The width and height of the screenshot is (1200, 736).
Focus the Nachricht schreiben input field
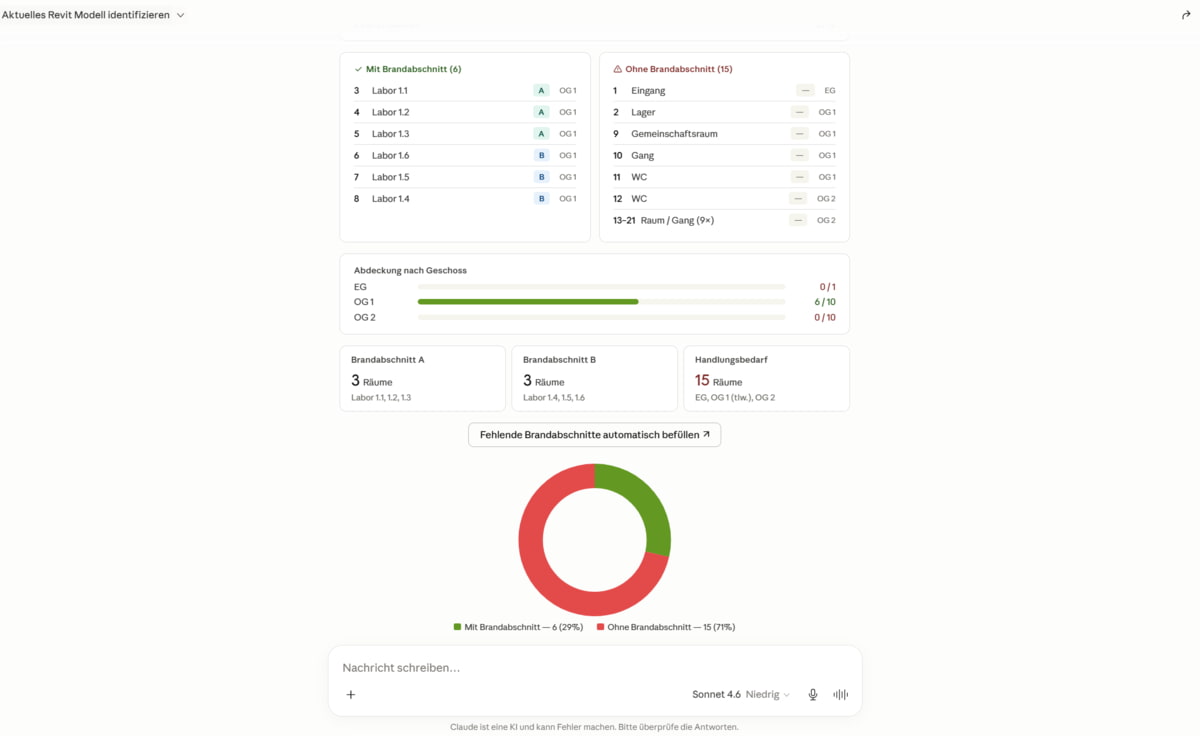[594, 667]
